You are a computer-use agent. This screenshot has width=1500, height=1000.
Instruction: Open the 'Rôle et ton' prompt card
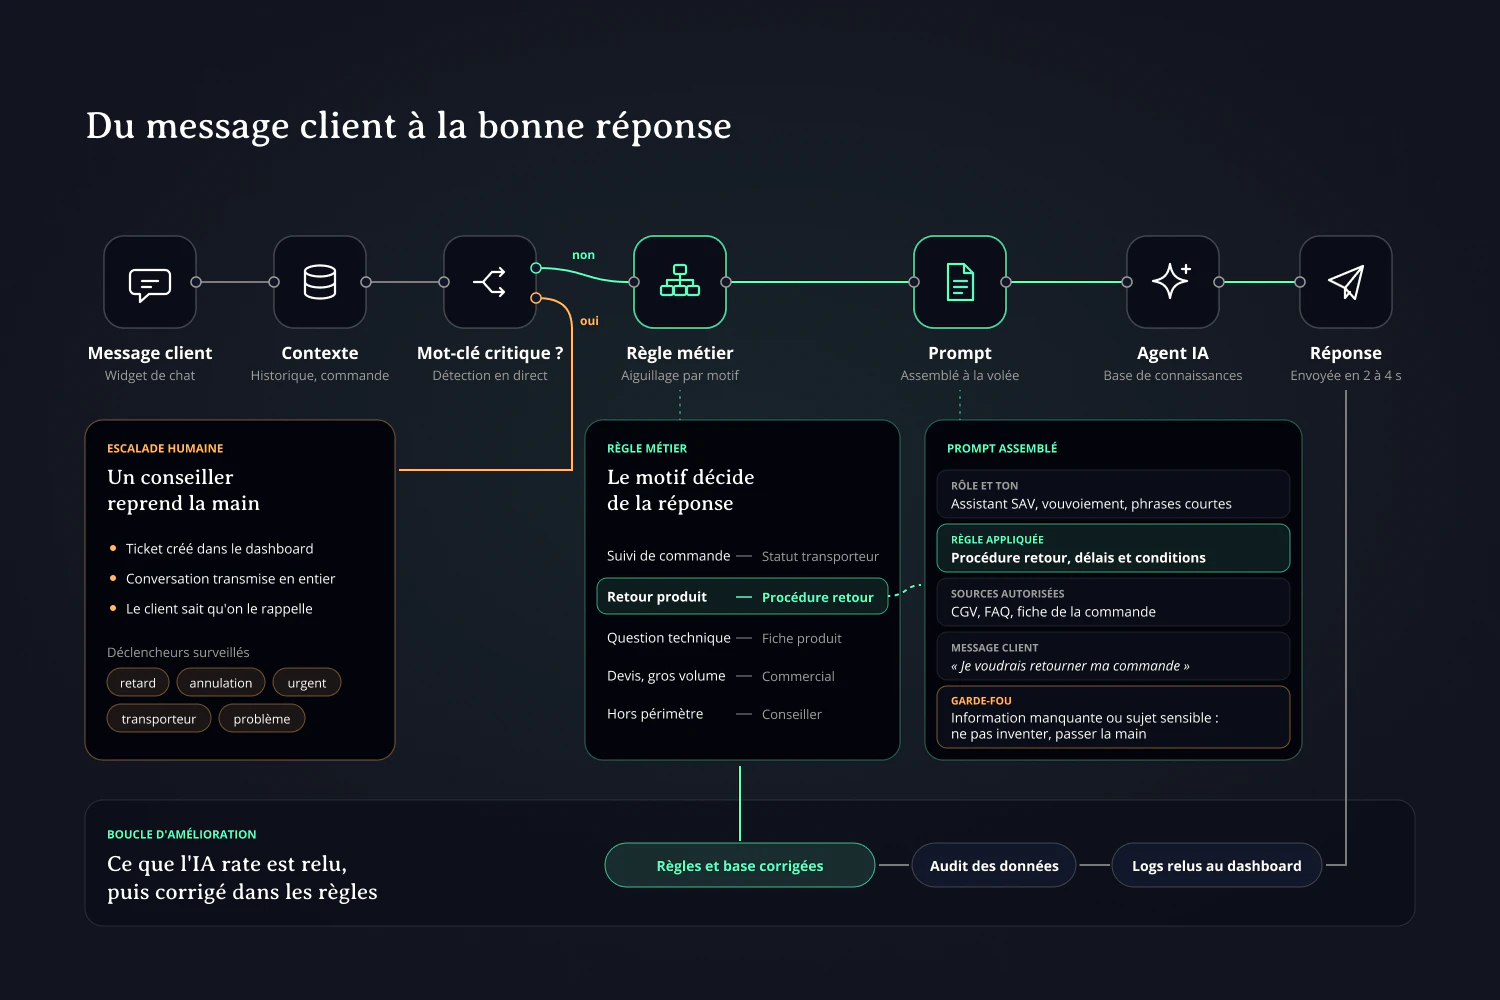[1113, 495]
